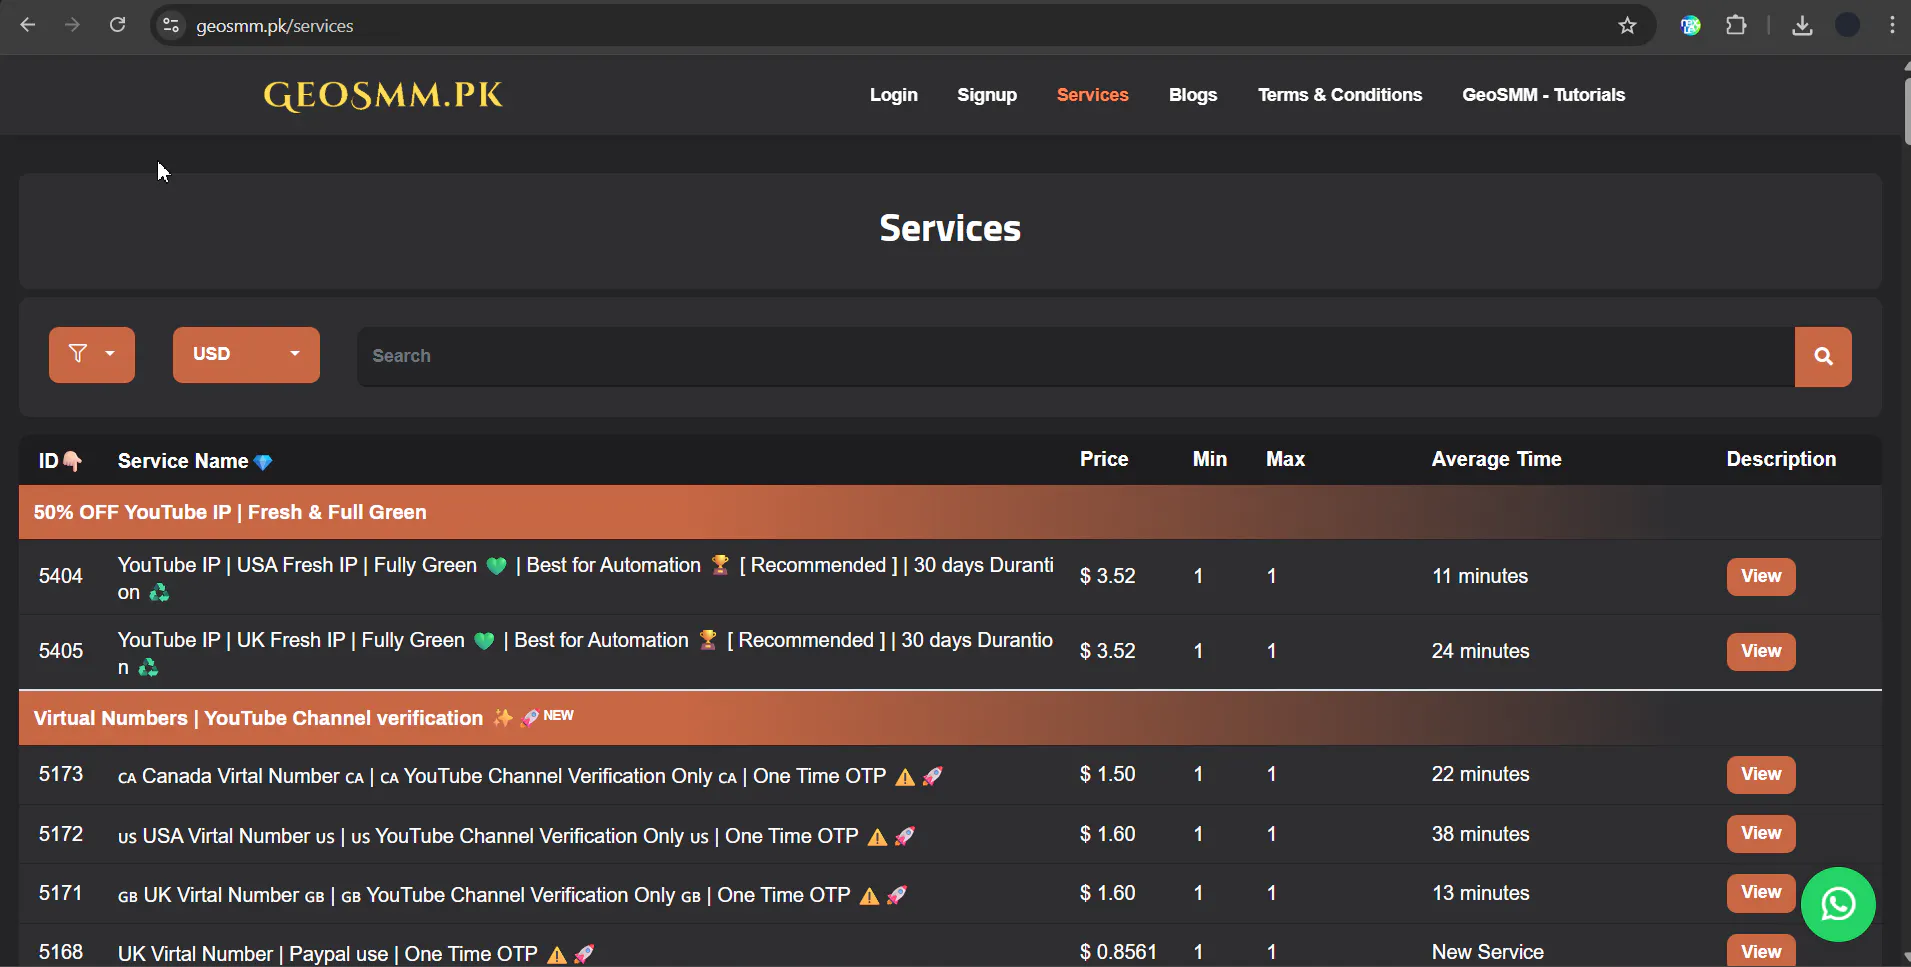Click the UK Virtal Number Paypal service
The image size is (1911, 967).
[356, 954]
